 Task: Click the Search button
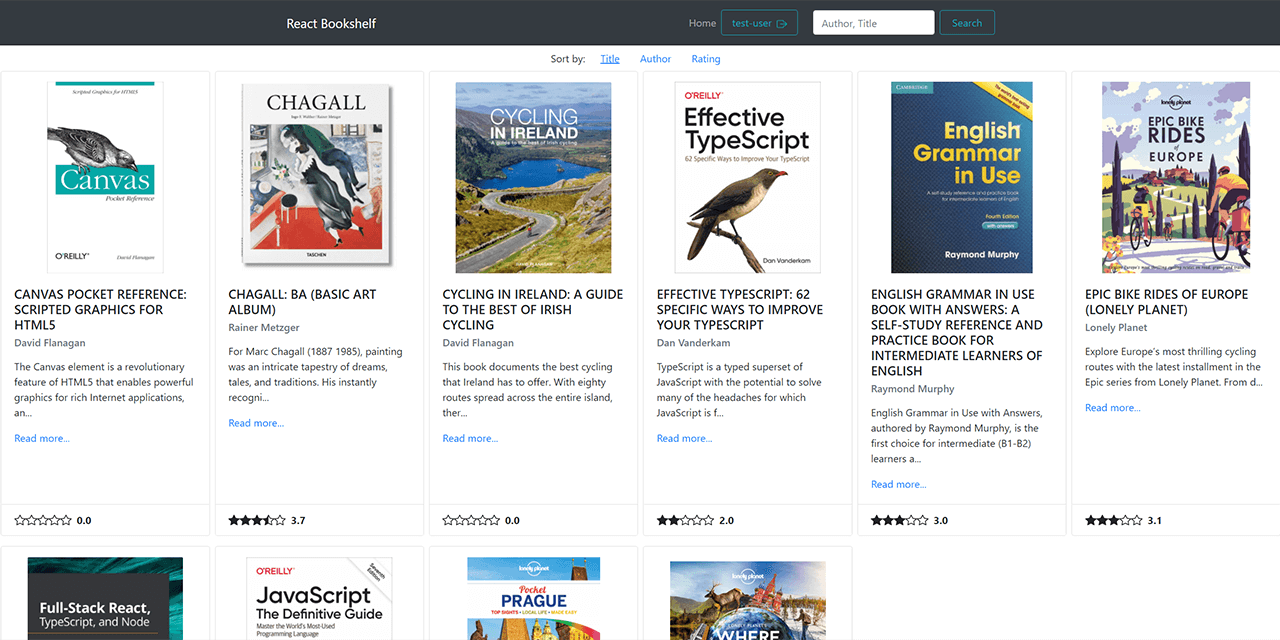[966, 22]
